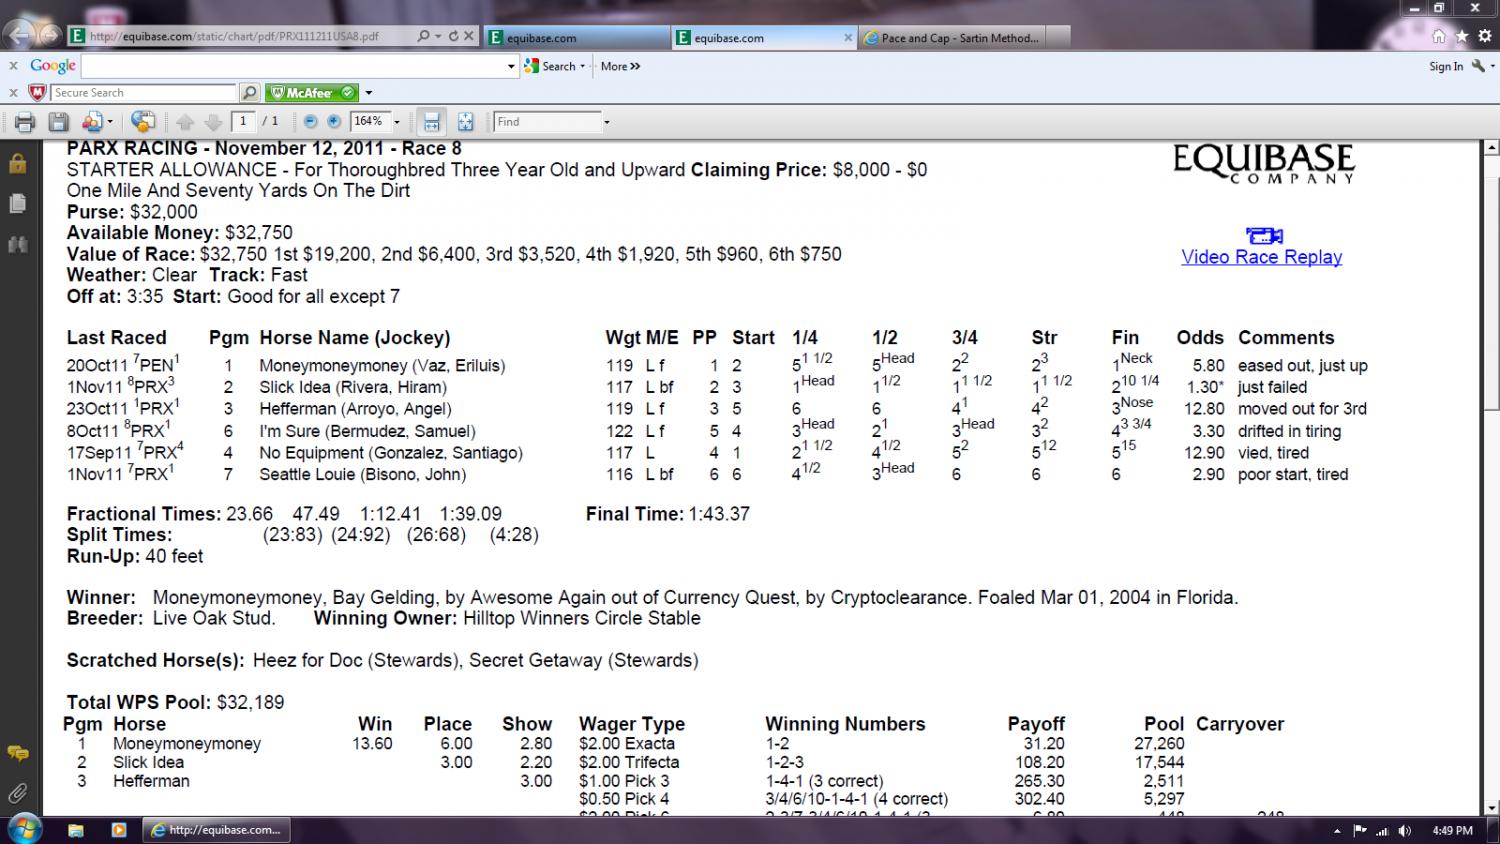This screenshot has height=844, width=1500.
Task: Open the Google Search options dropdown arrow
Action: pos(585,67)
